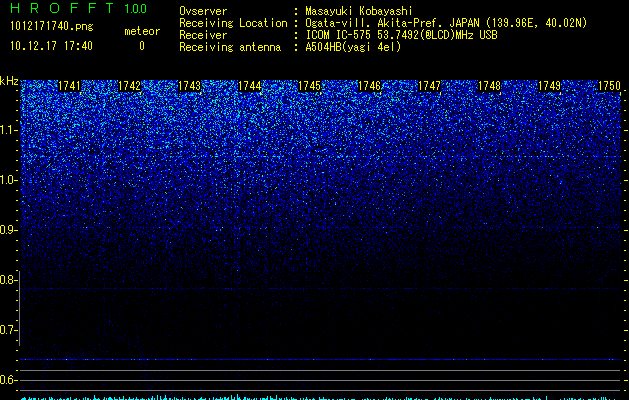Click the meteor count value 0
This screenshot has width=629, height=400.
pos(142,46)
